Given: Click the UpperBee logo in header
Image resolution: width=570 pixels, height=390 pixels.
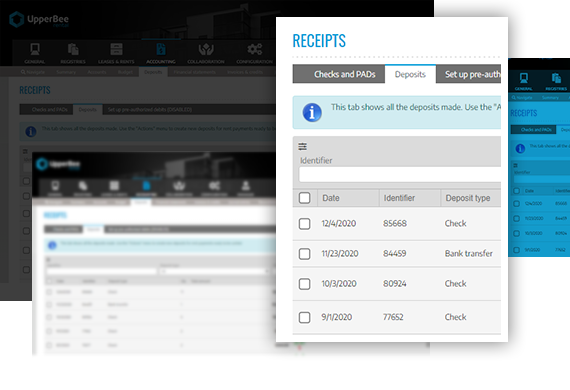Looking at the screenshot, I should pos(39,19).
